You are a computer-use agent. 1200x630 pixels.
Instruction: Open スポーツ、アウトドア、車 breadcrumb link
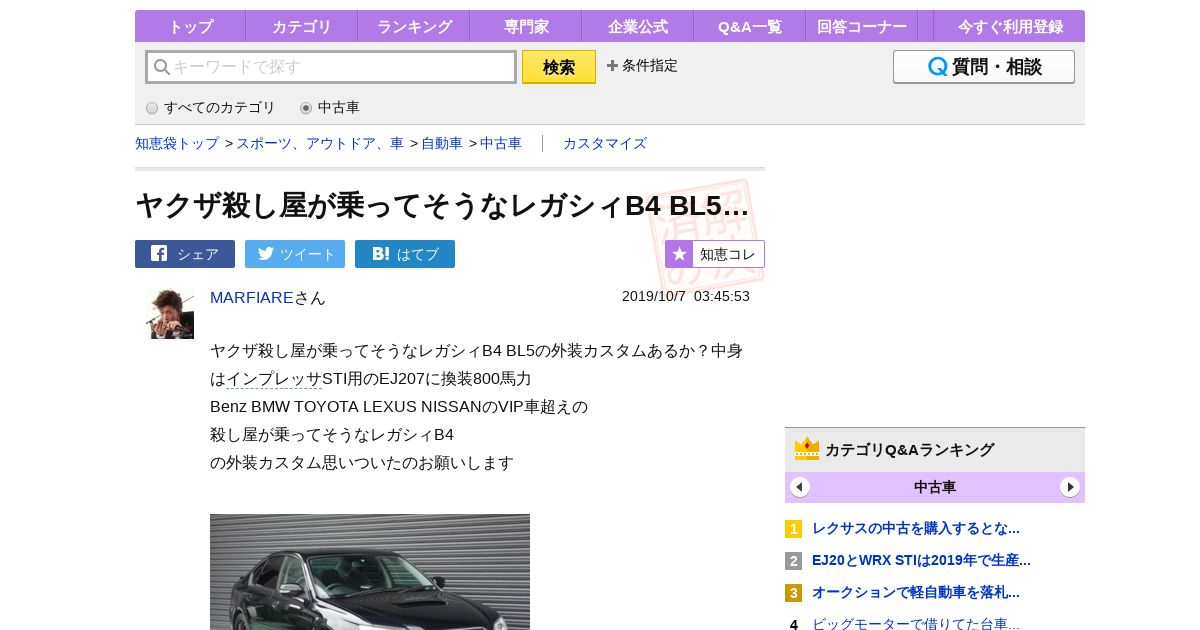(x=320, y=143)
